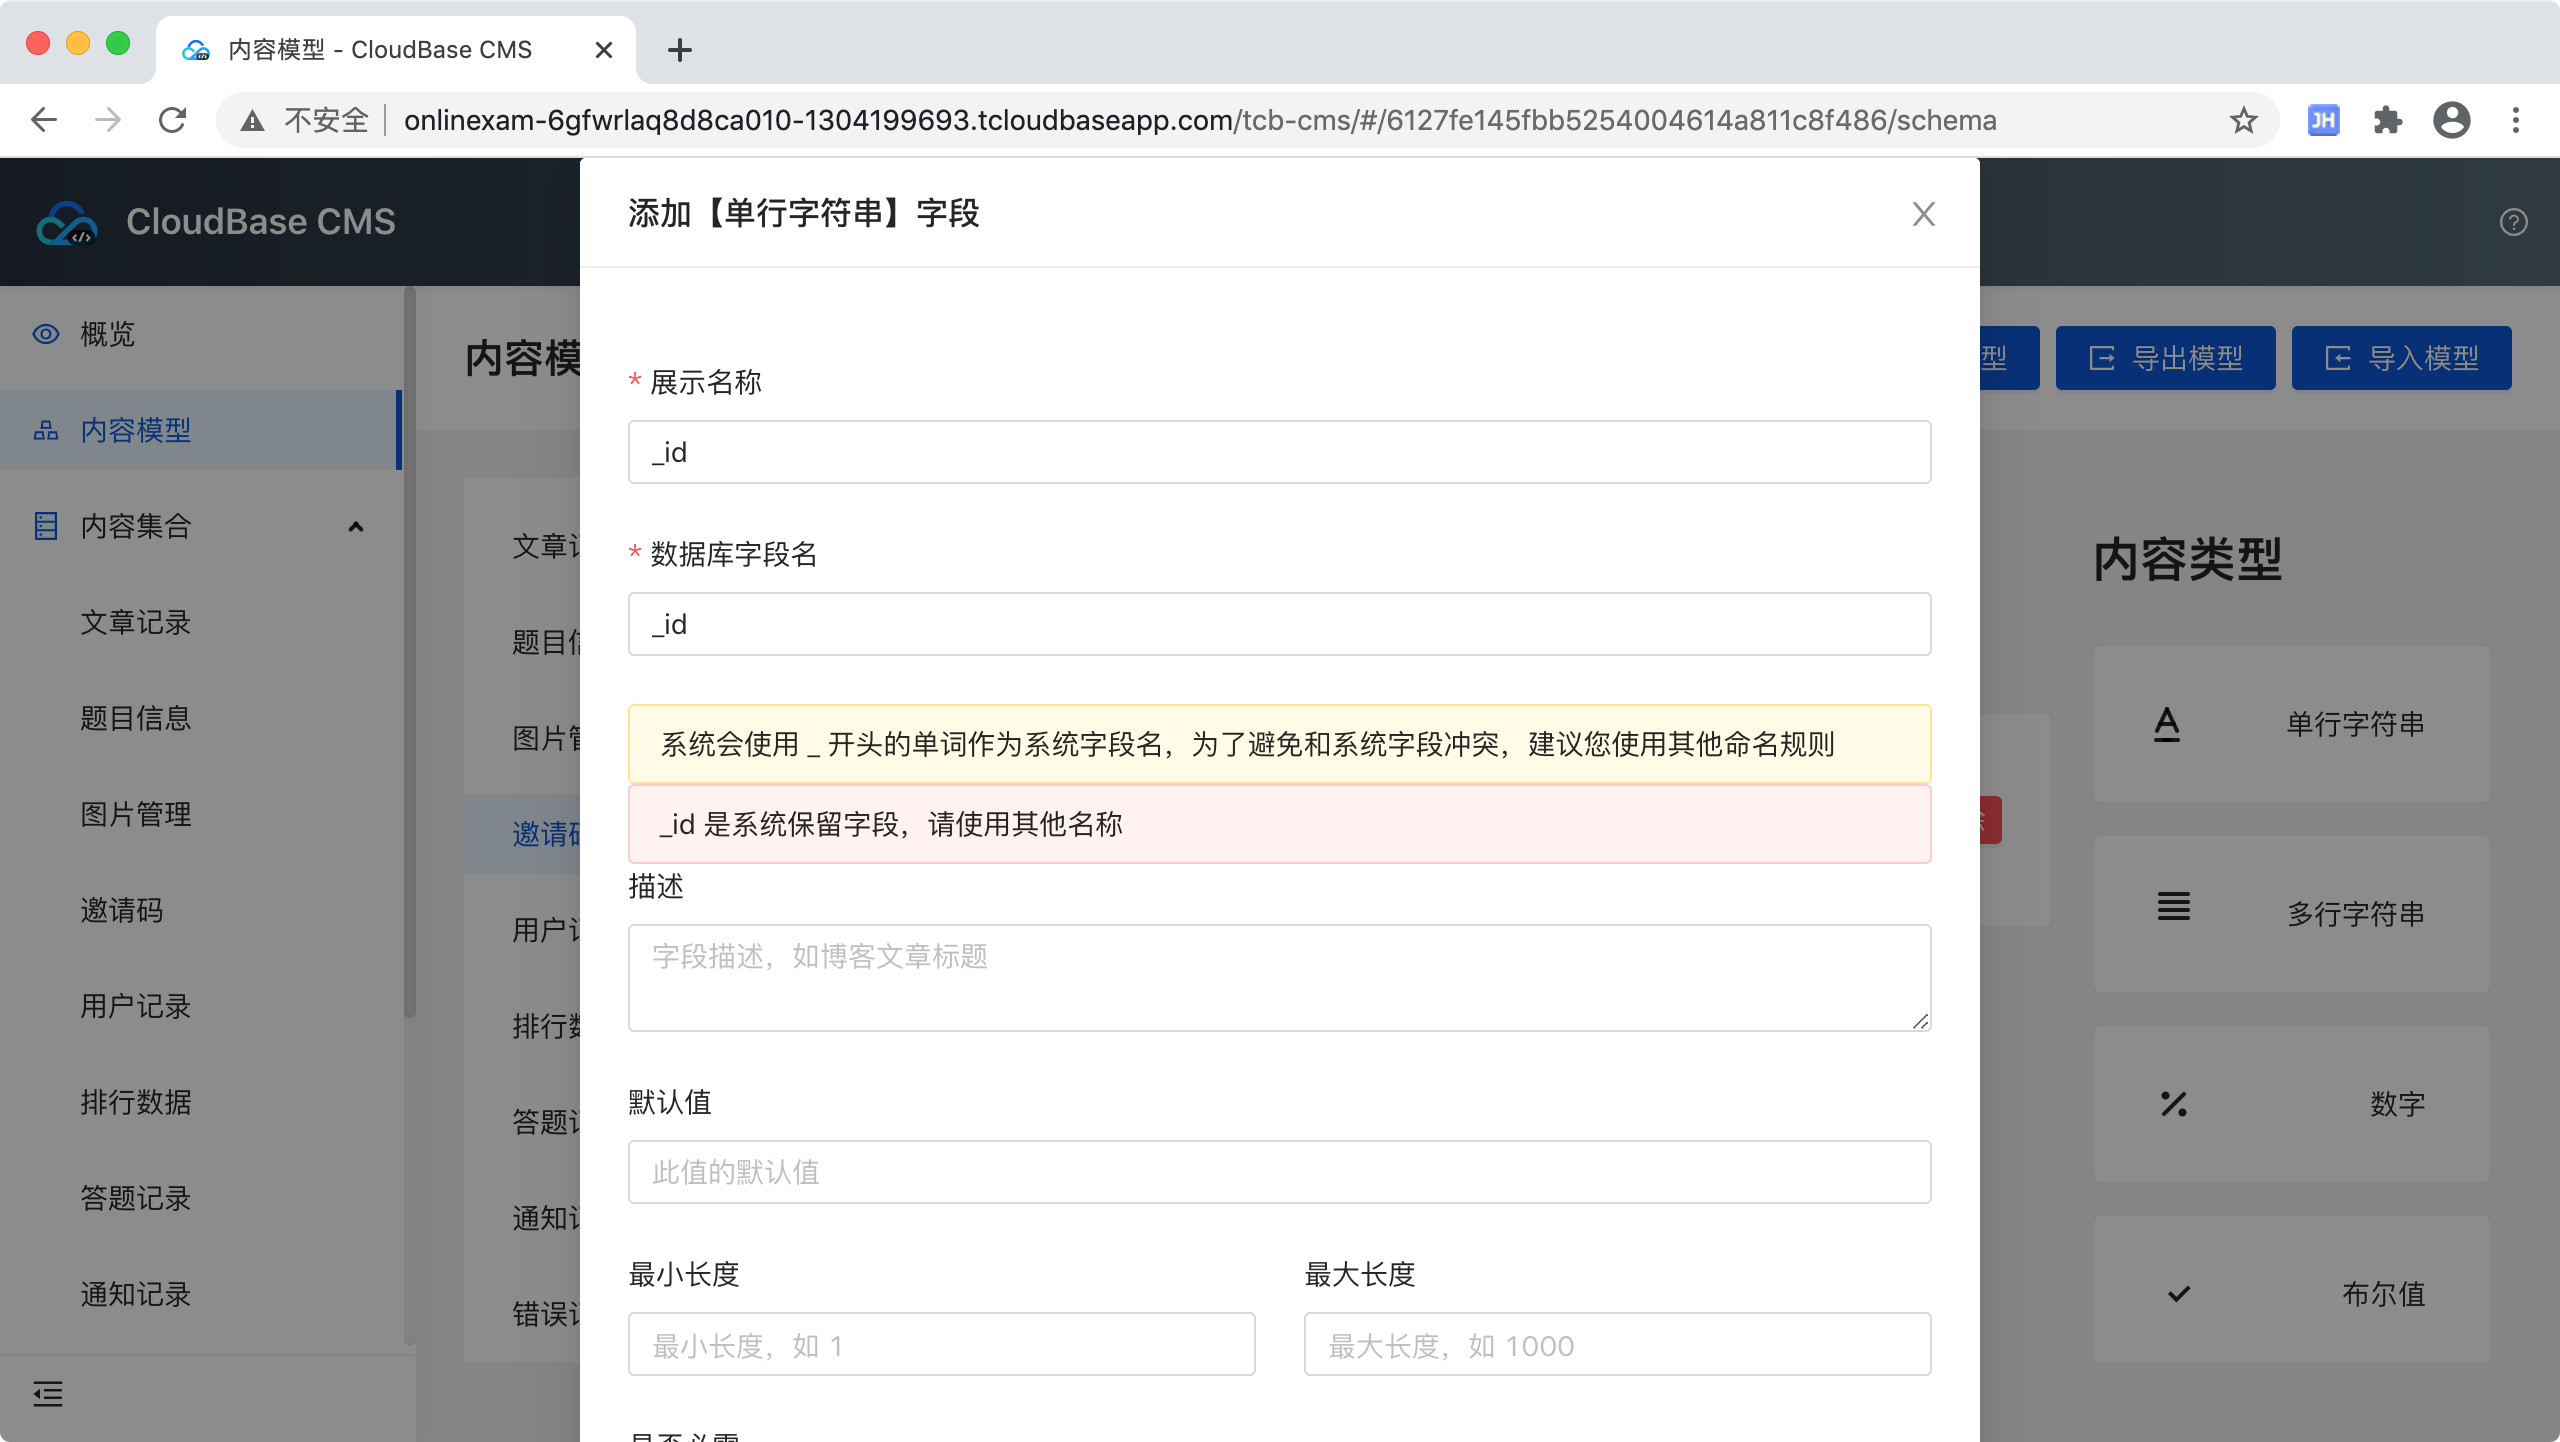Collapse the 内容集合 sidebar group
Image resolution: width=2560 pixels, height=1442 pixels.
tap(355, 526)
